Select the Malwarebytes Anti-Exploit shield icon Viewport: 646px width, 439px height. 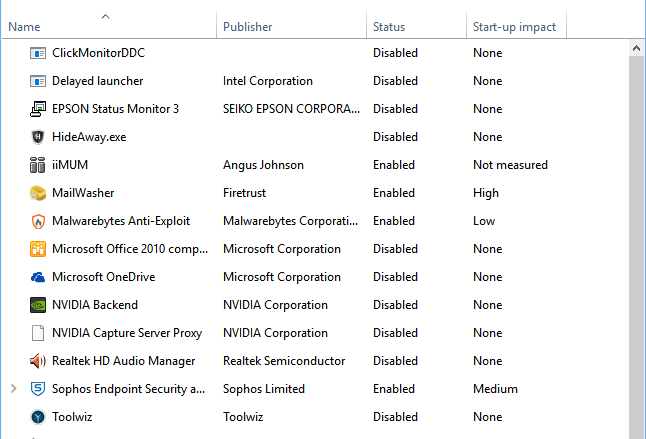tap(38, 221)
